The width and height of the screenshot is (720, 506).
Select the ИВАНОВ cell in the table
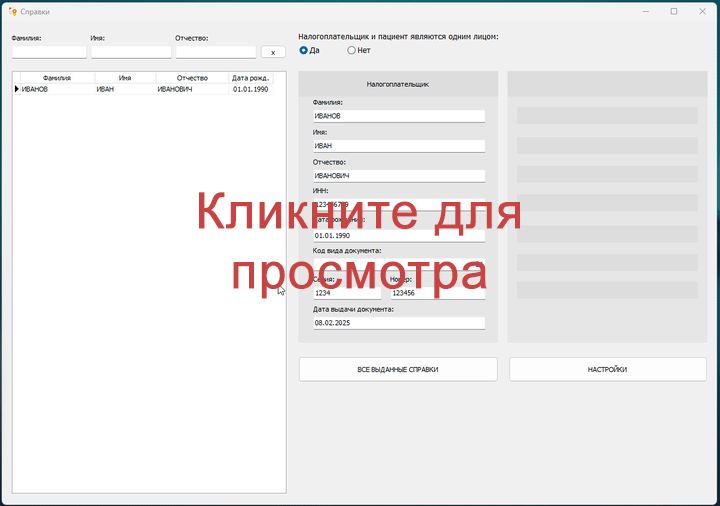click(57, 89)
